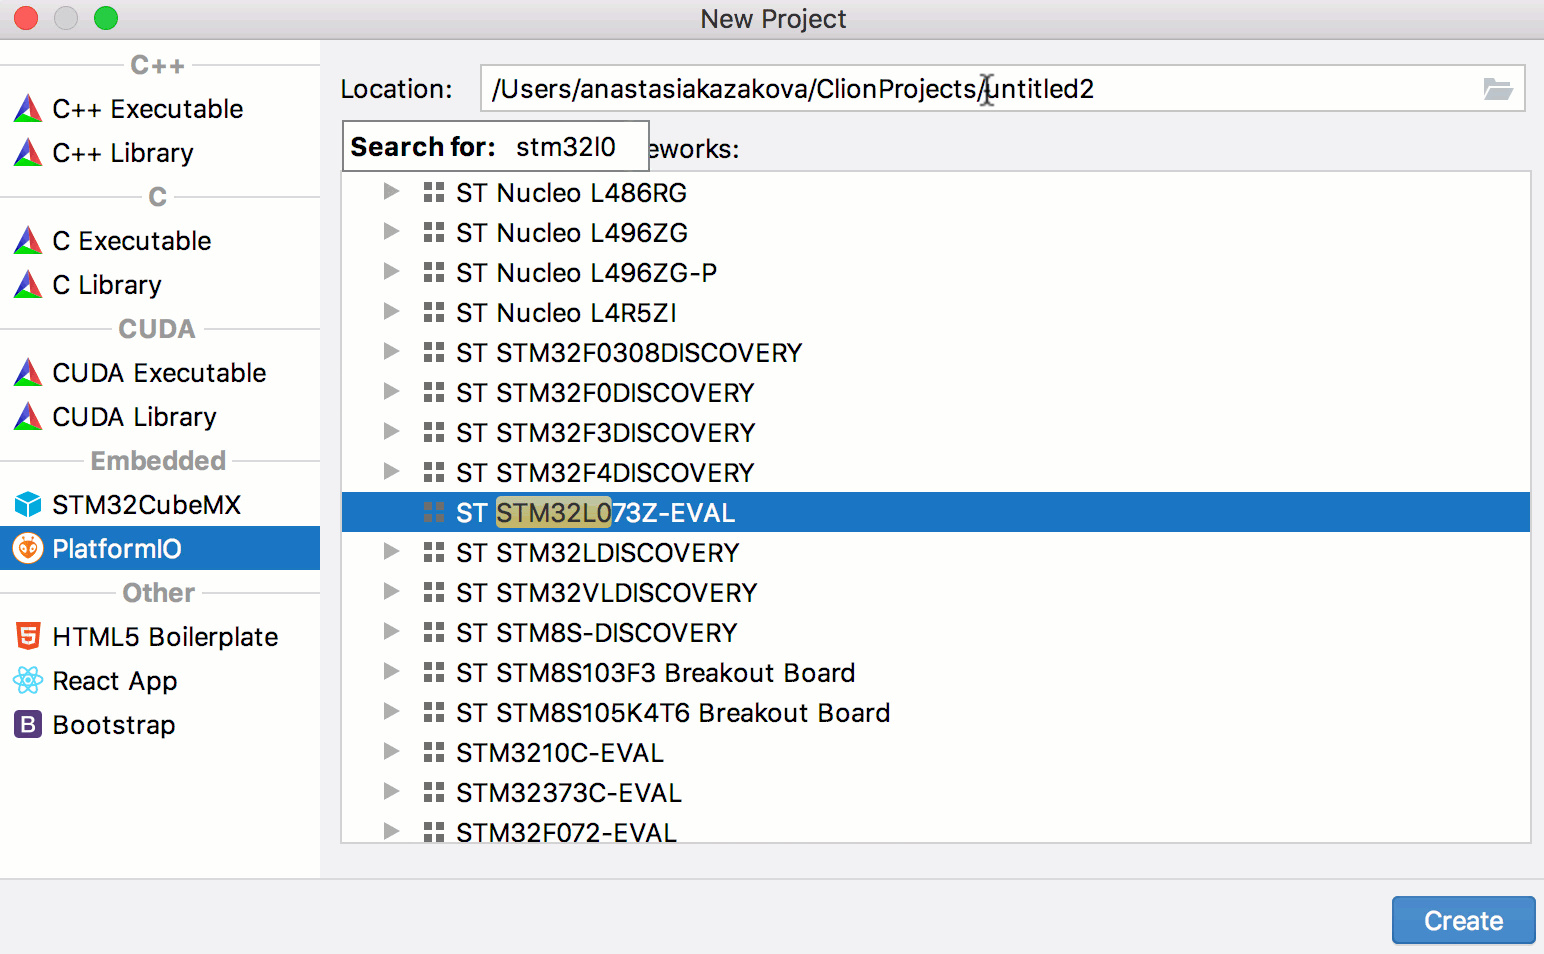The image size is (1544, 954).
Task: Select the ST STM32F0308DISCOVERY board
Action: (936, 352)
